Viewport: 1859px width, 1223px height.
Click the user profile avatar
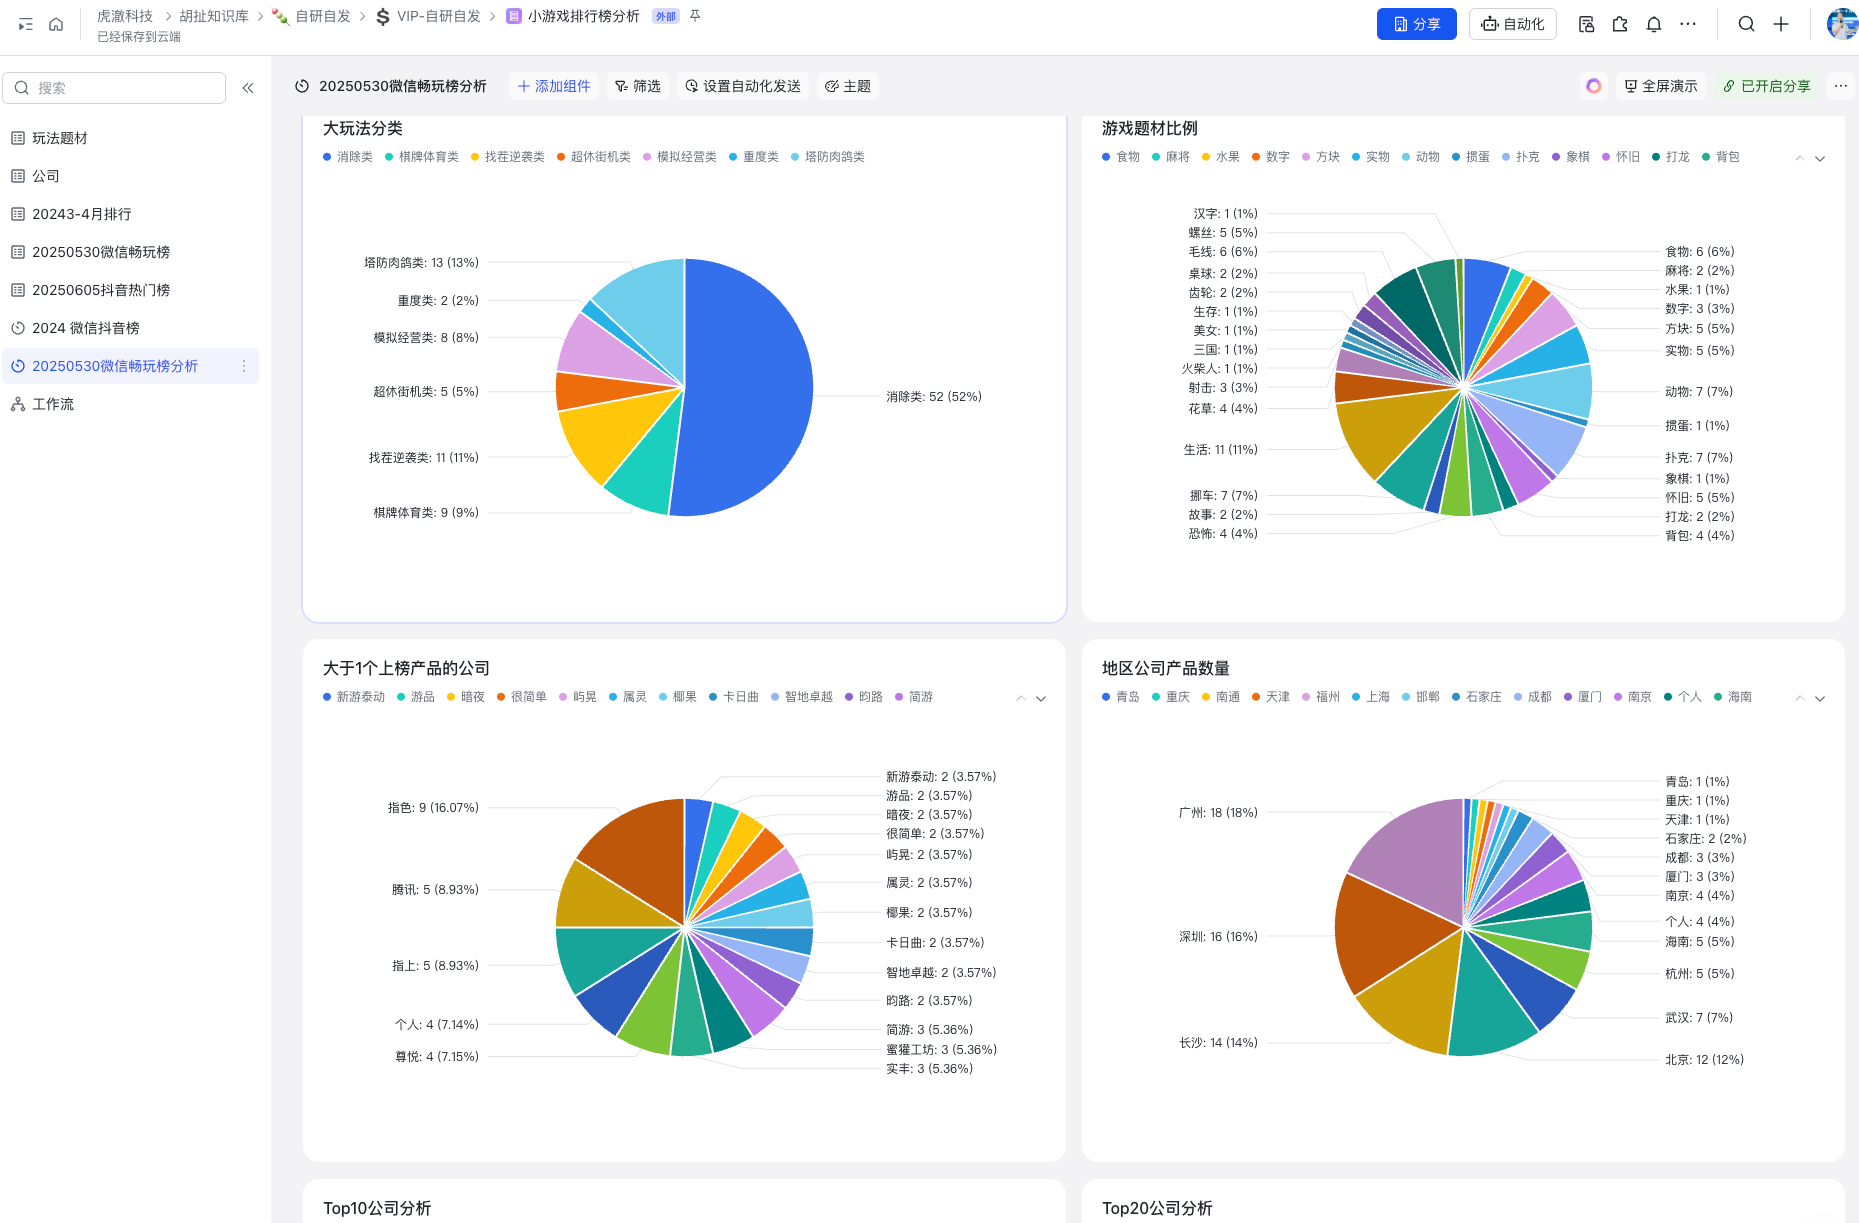coord(1842,24)
